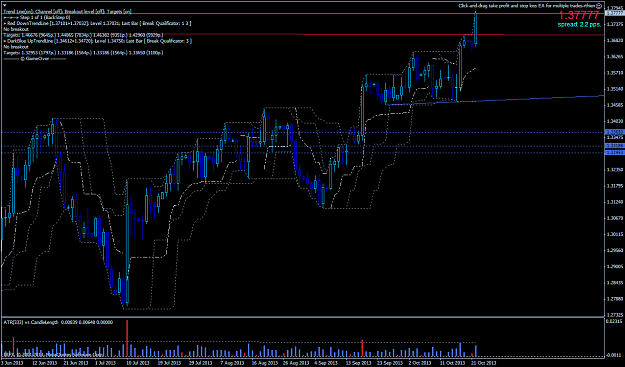Image resolution: width=625 pixels, height=367 pixels.
Task: Click the 'Click-and-drag take profit' EA label
Action: coord(527,6)
